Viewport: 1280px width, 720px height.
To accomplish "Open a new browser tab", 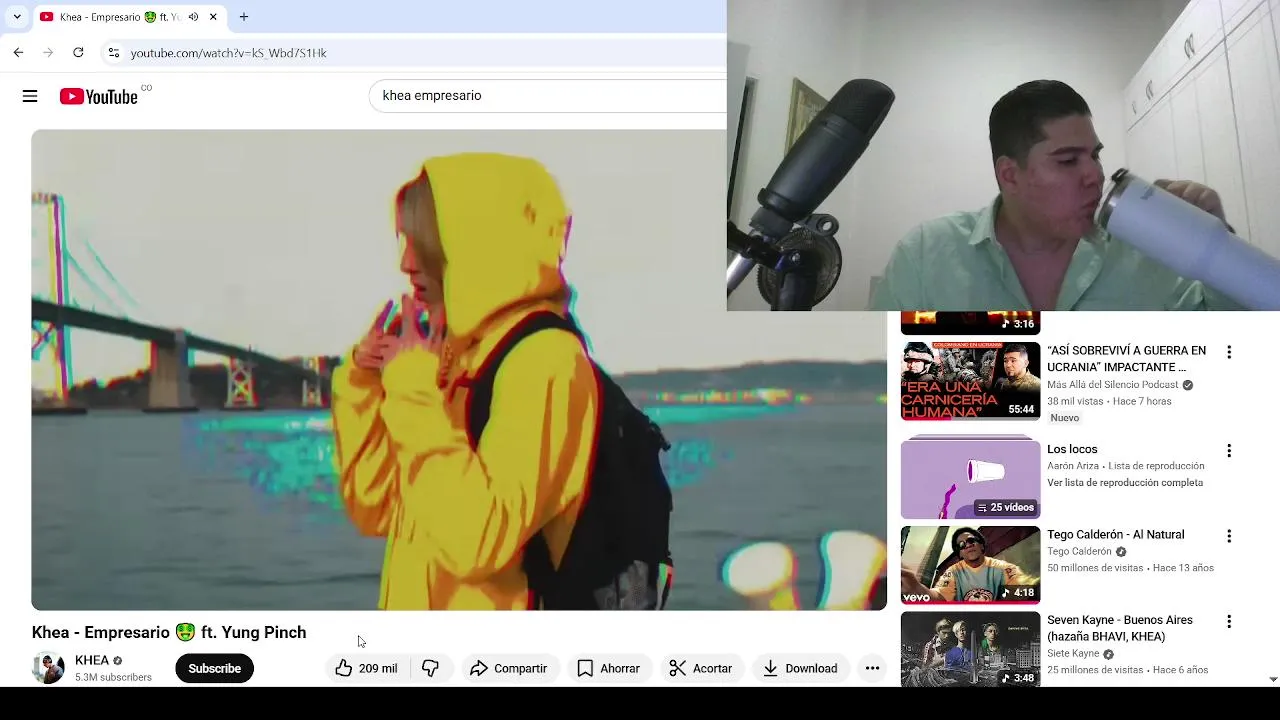I will click(243, 17).
